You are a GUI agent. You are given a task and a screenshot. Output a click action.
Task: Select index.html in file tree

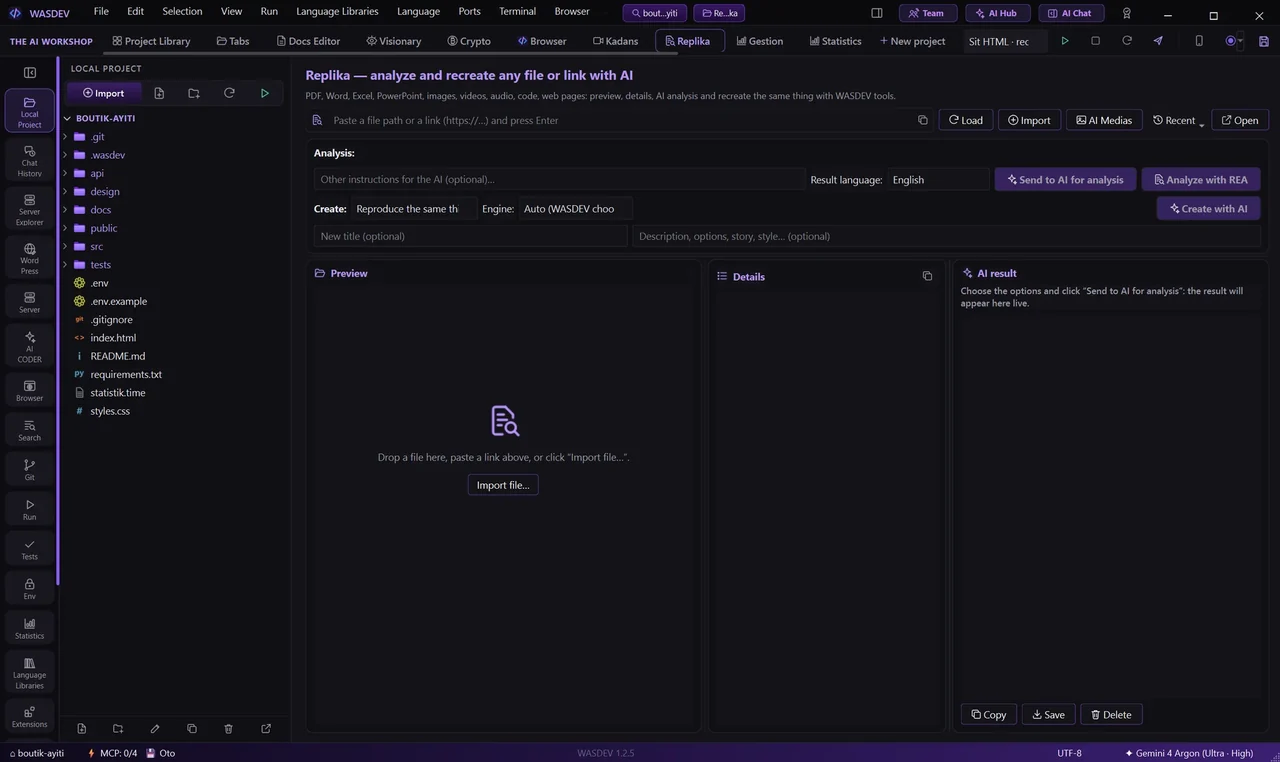click(113, 338)
